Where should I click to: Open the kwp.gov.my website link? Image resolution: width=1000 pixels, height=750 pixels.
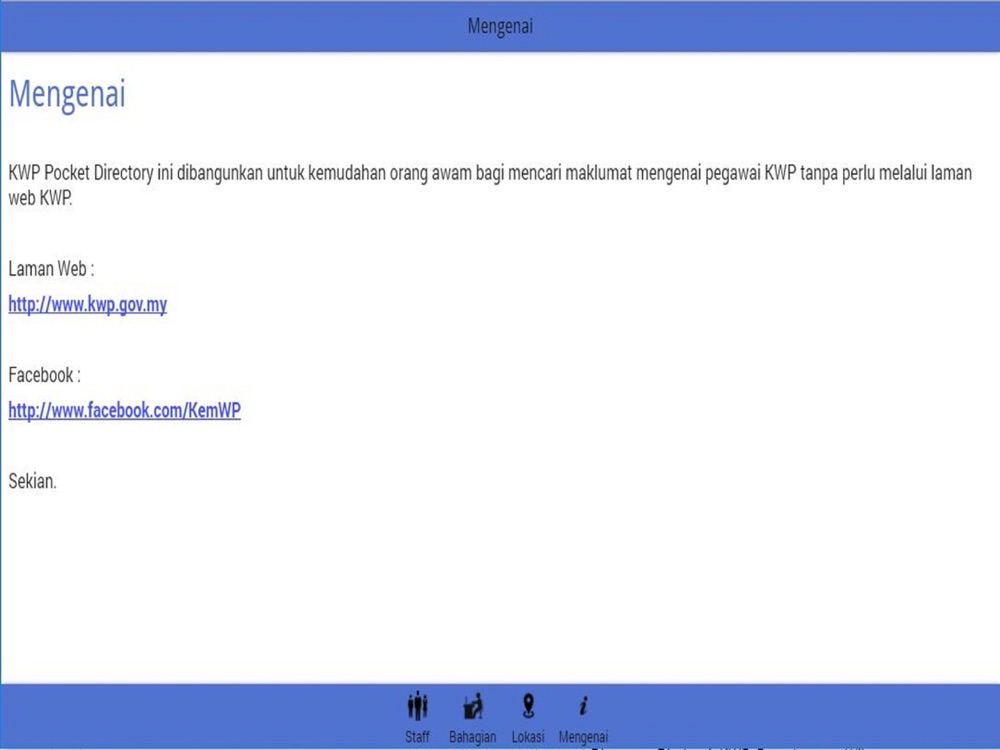pyautogui.click(x=87, y=304)
